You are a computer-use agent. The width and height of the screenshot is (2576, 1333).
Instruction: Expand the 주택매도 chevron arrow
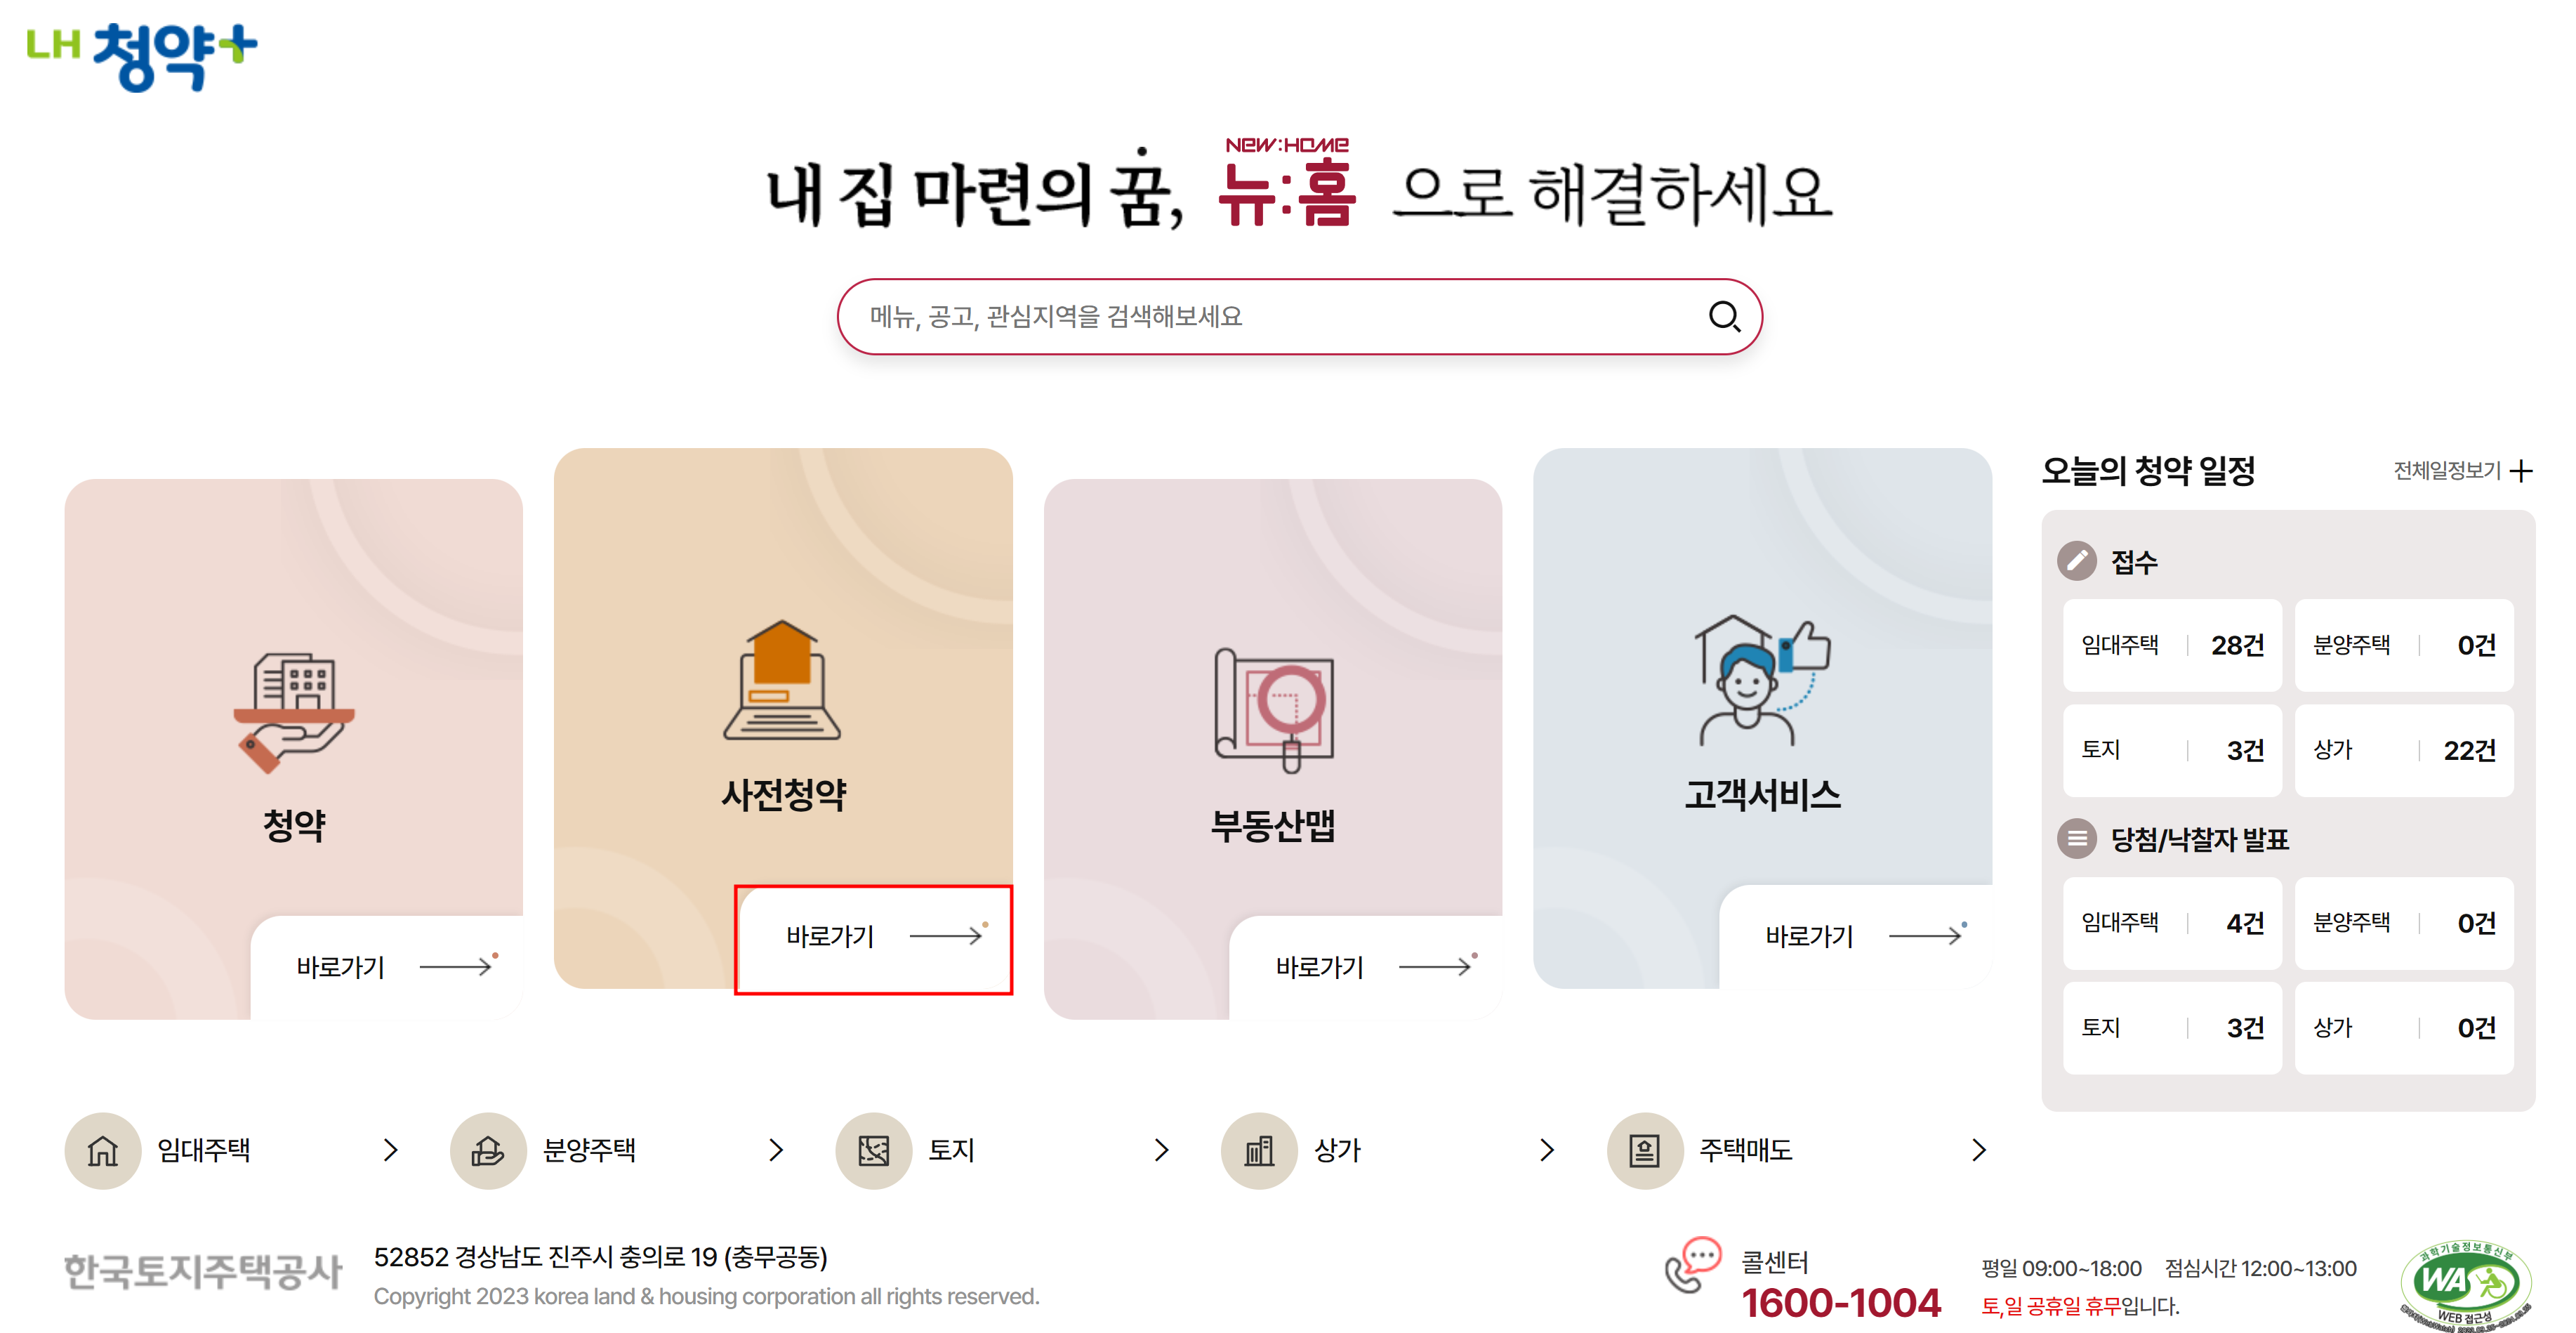click(1978, 1150)
